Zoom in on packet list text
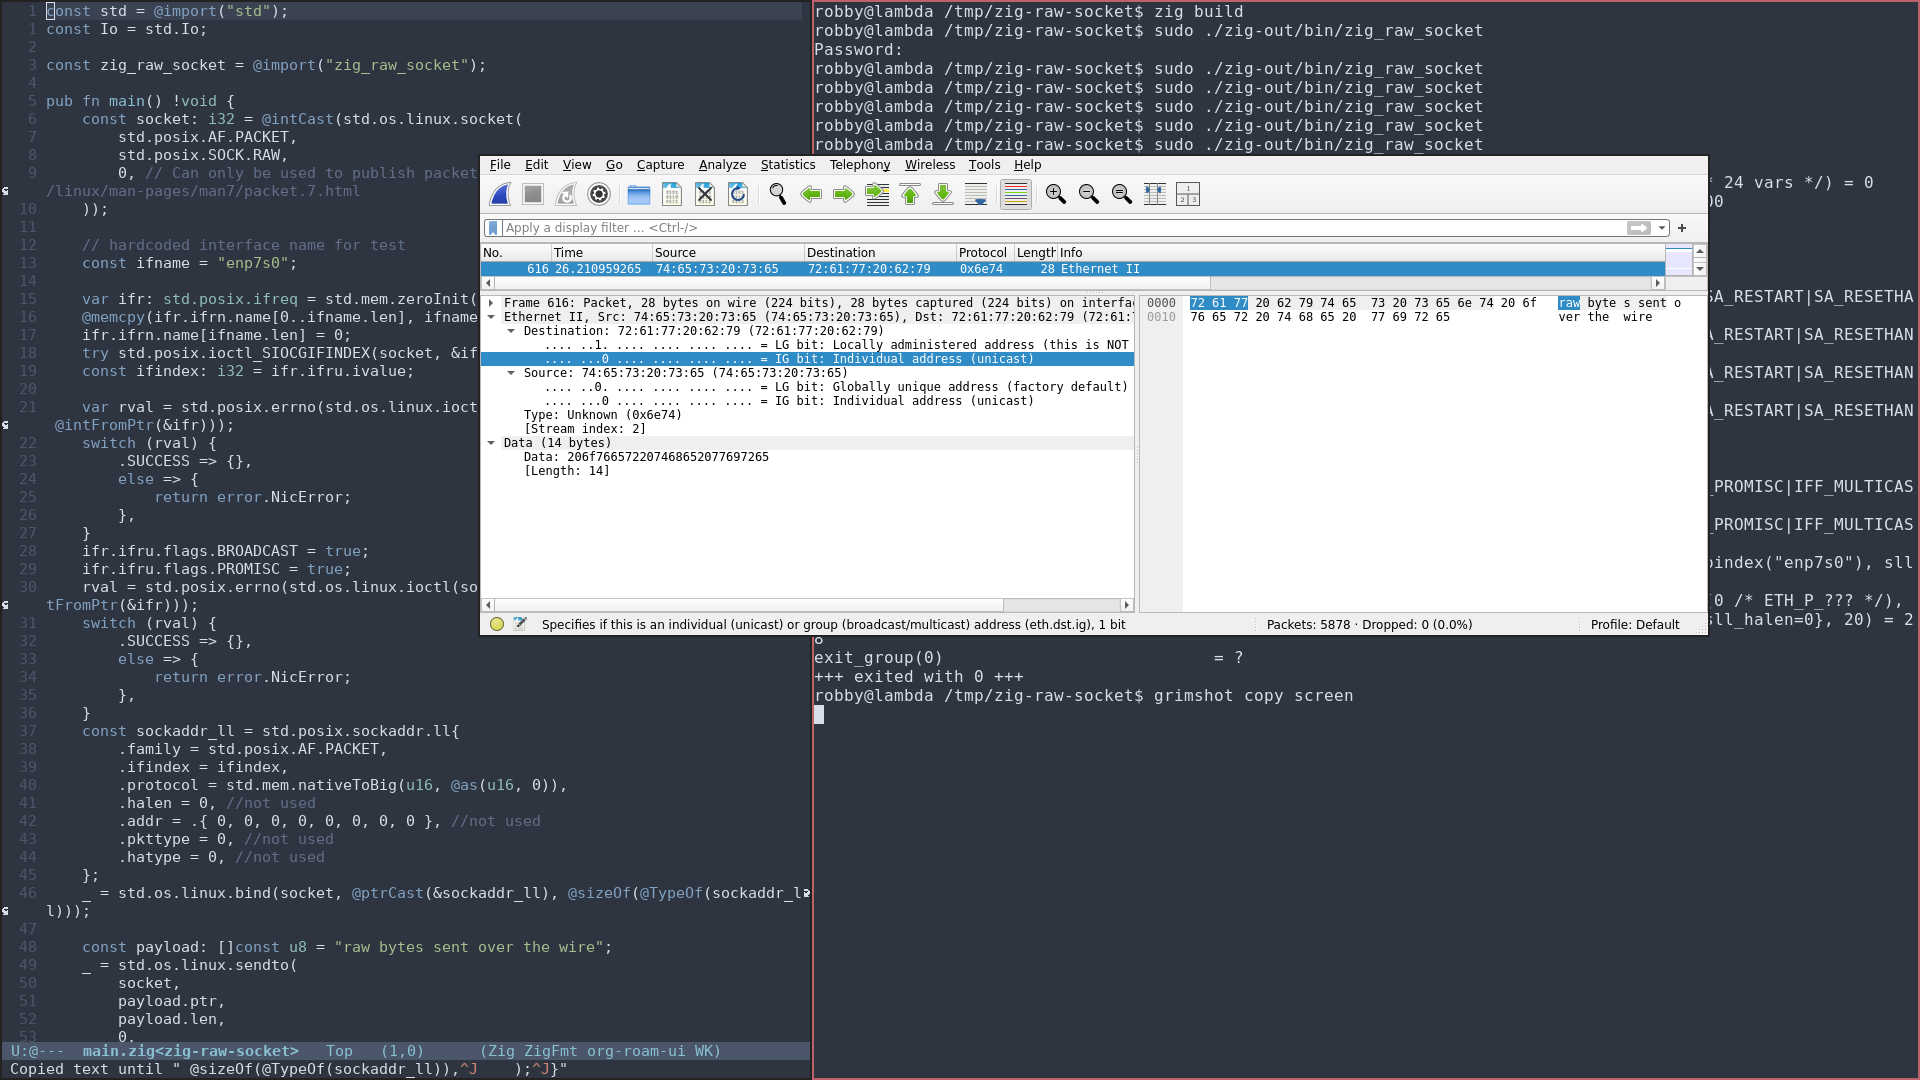 click(1055, 195)
